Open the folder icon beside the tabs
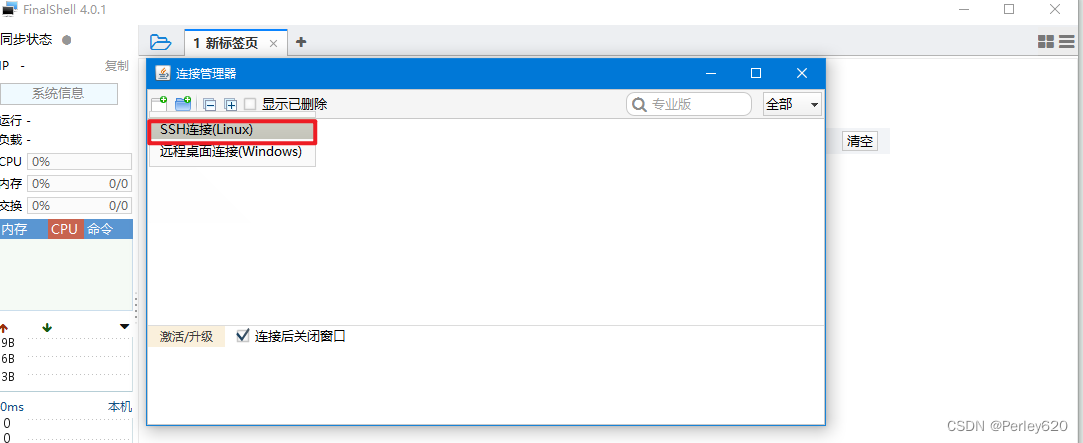The height and width of the screenshot is (443, 1083). coord(160,42)
